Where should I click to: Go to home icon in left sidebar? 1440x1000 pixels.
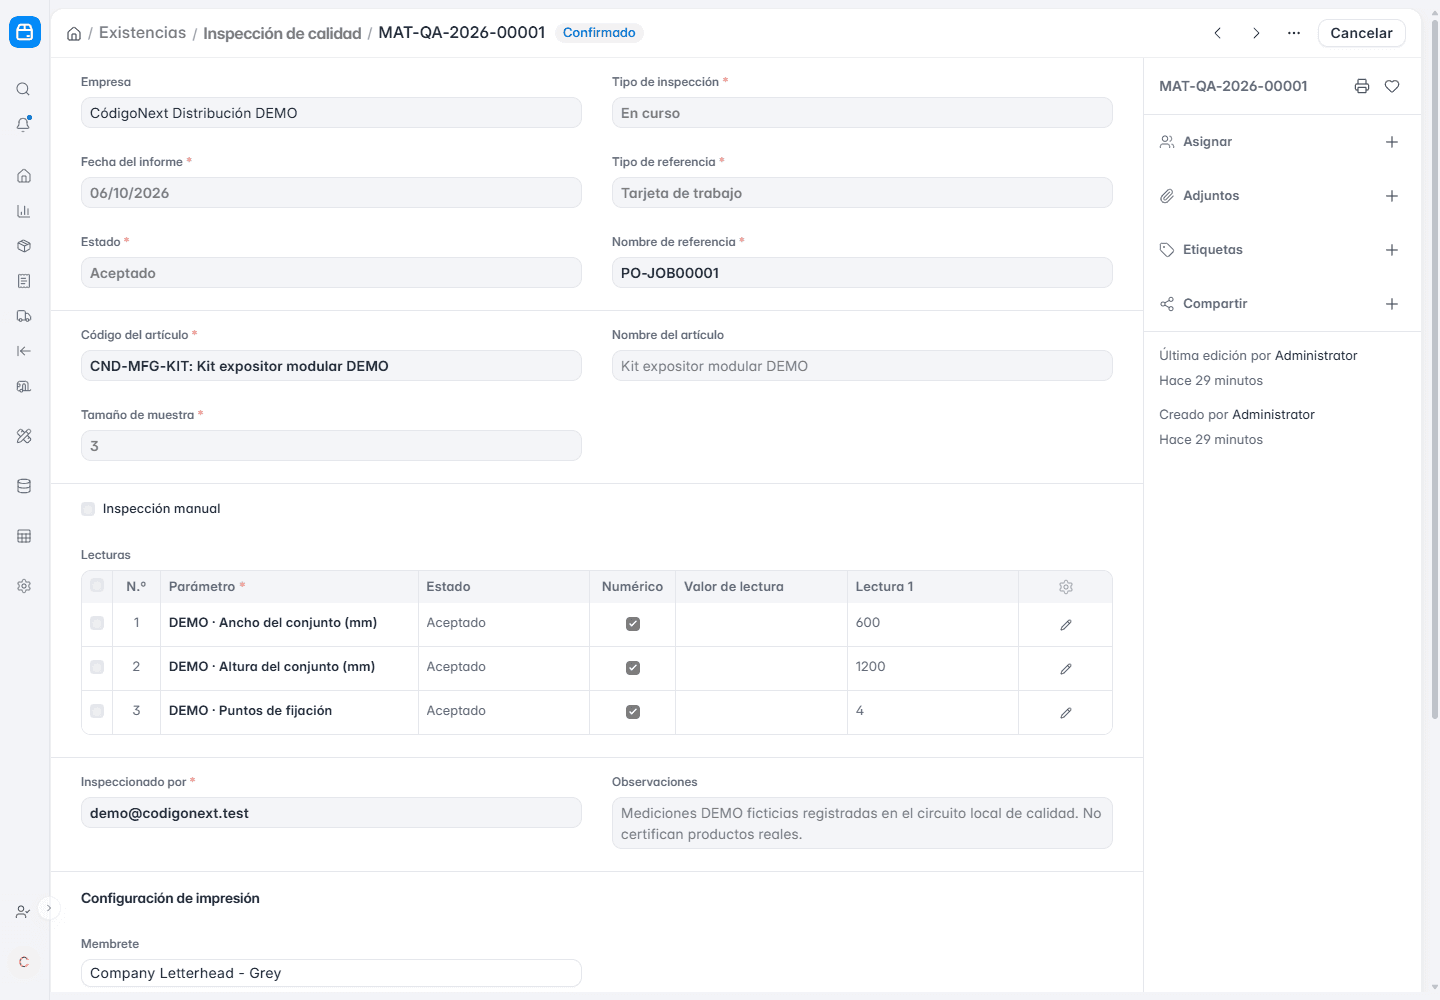point(24,176)
